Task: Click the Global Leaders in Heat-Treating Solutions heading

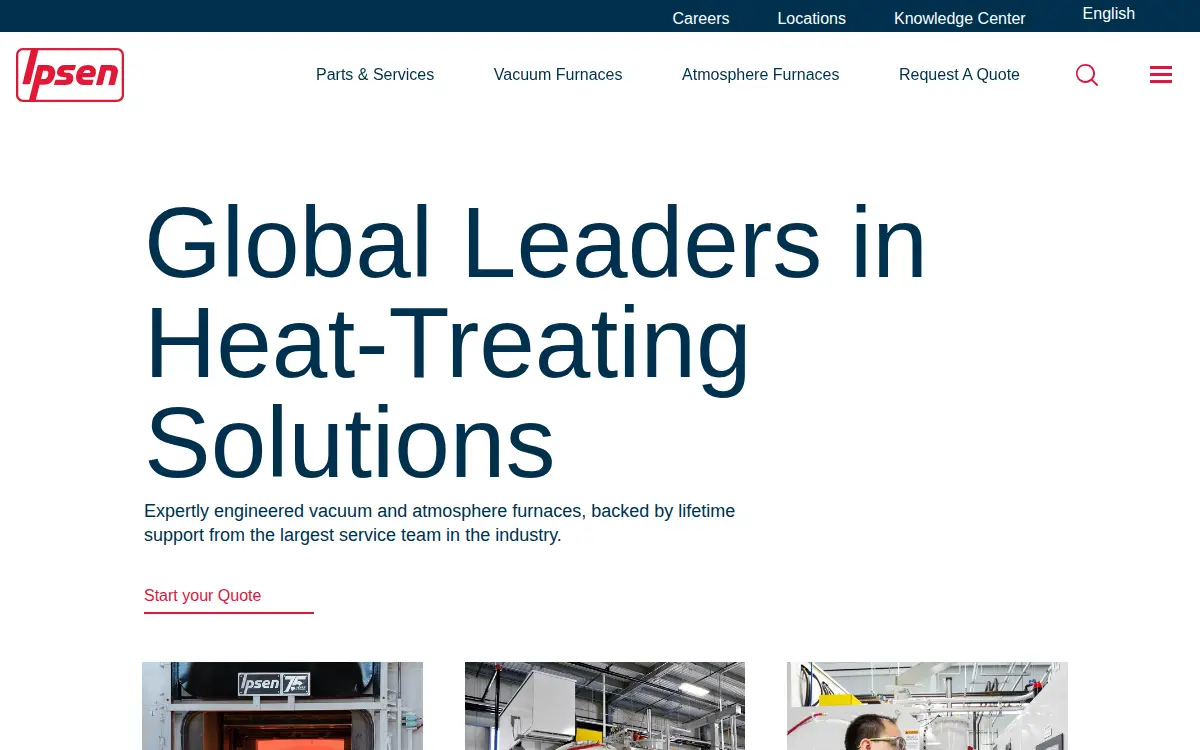Action: point(536,341)
